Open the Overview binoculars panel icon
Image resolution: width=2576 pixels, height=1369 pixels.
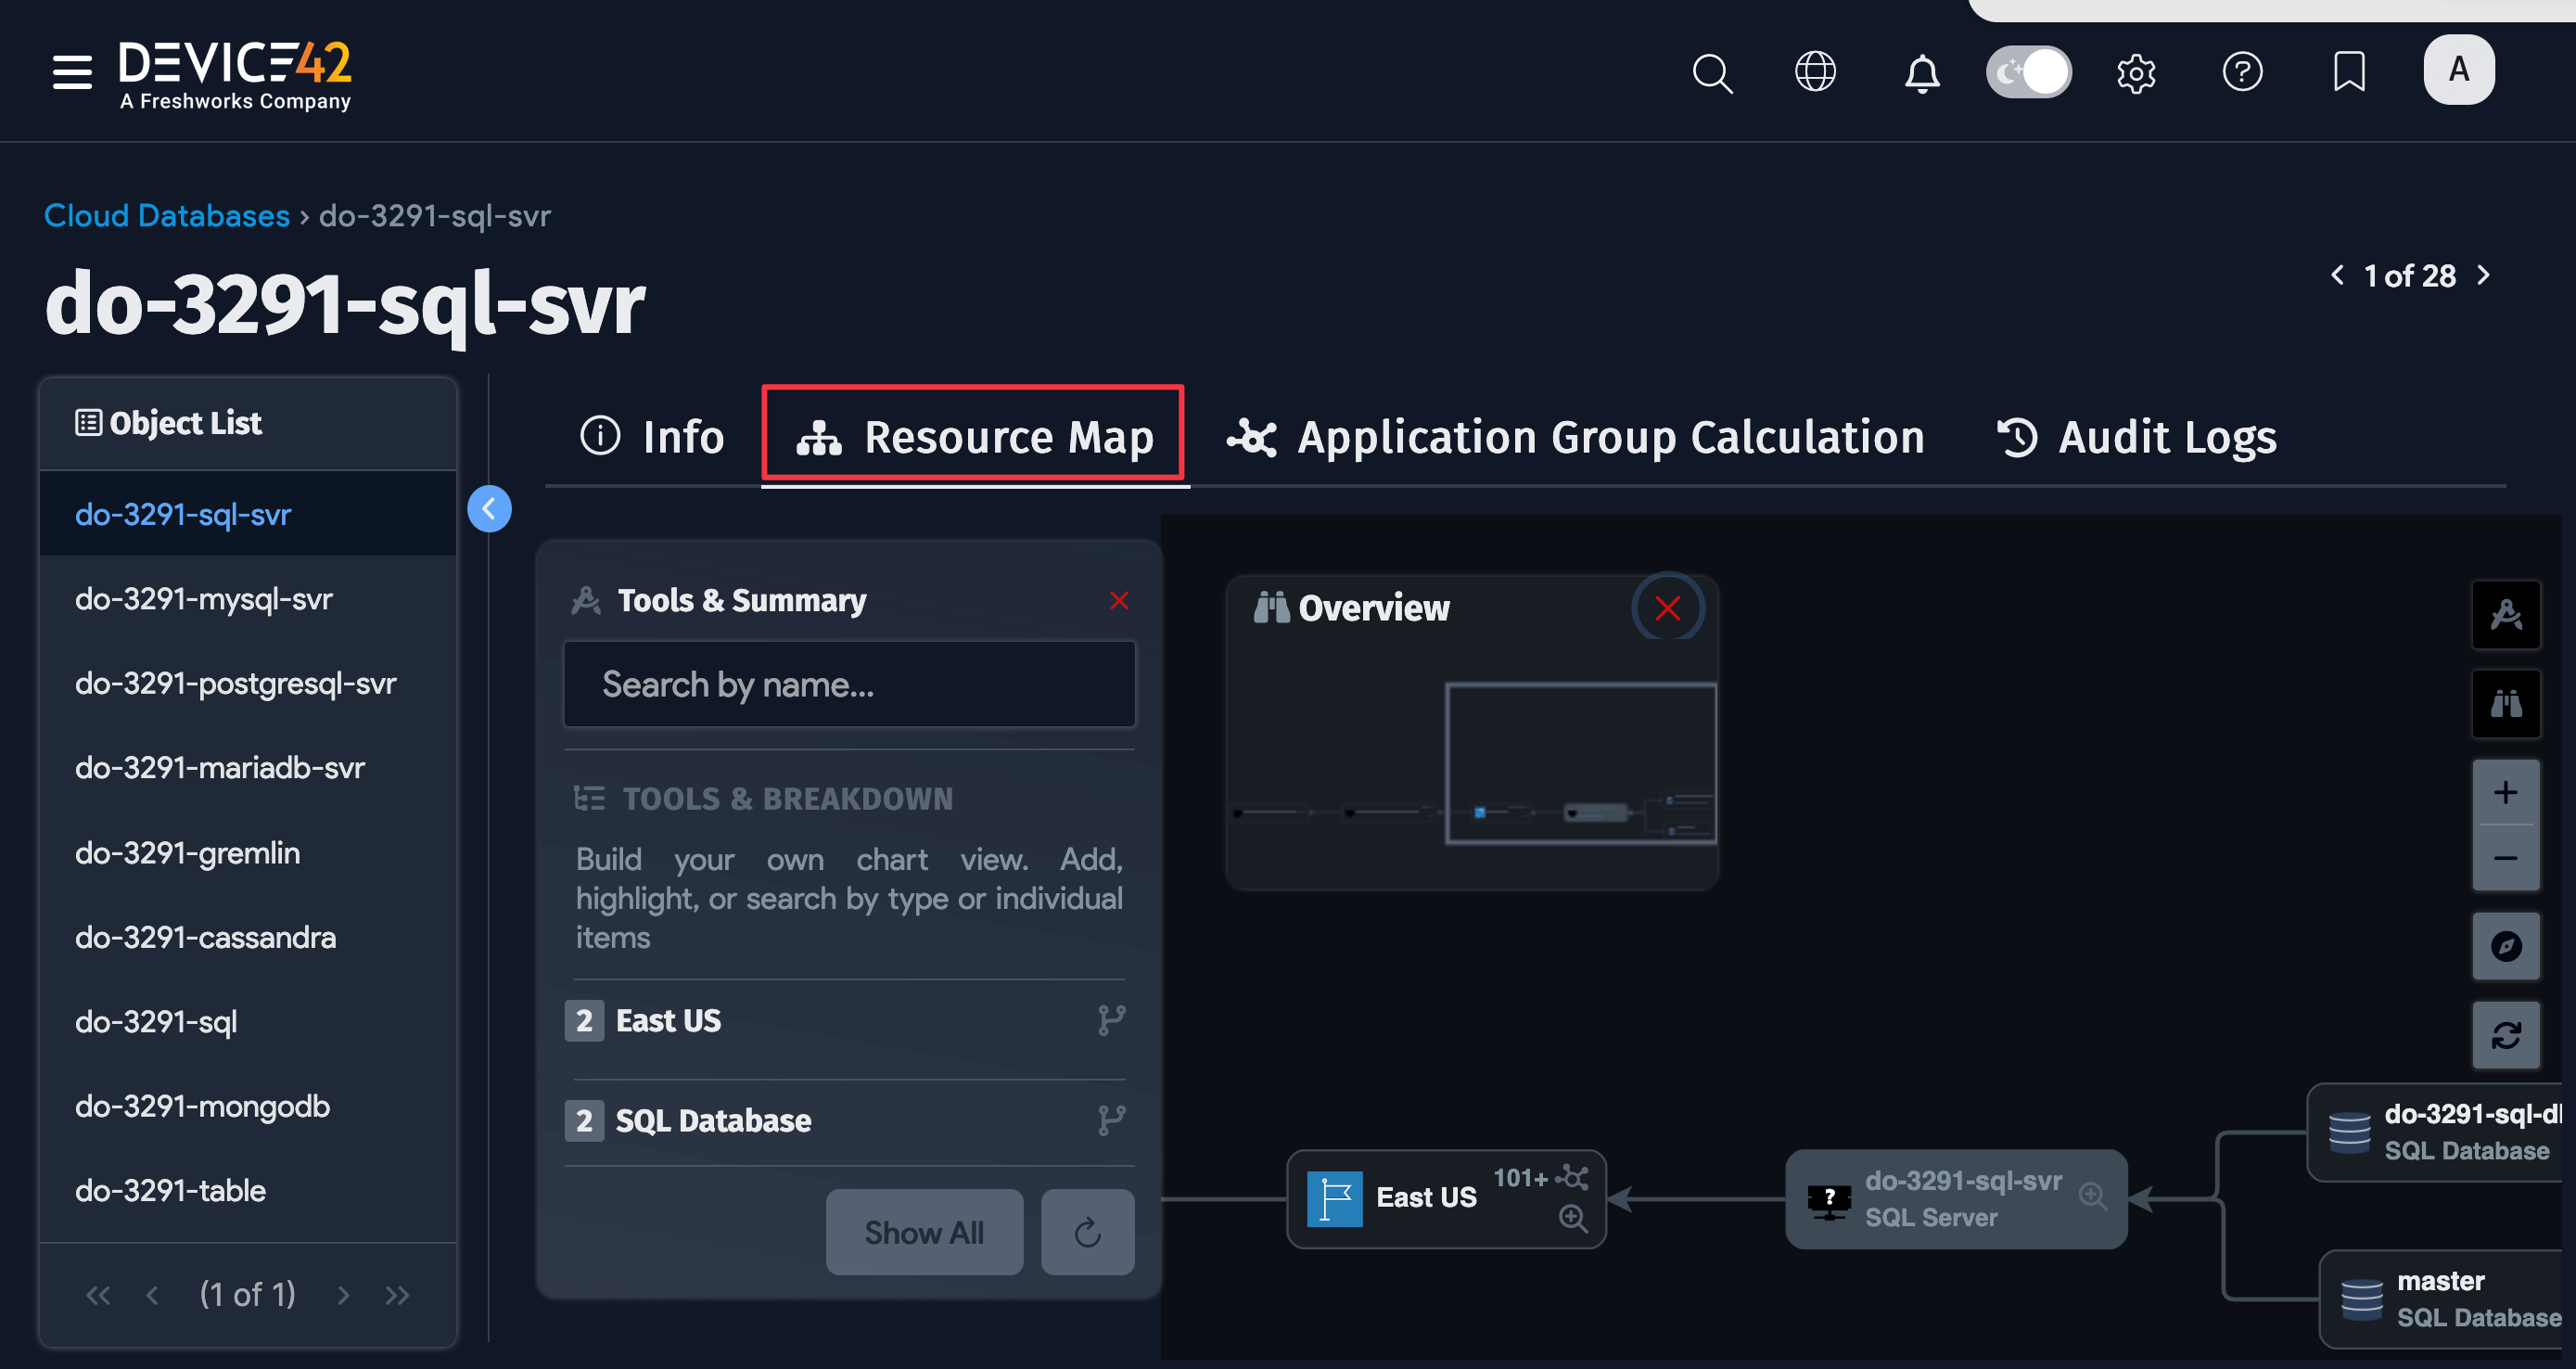(x=2506, y=703)
